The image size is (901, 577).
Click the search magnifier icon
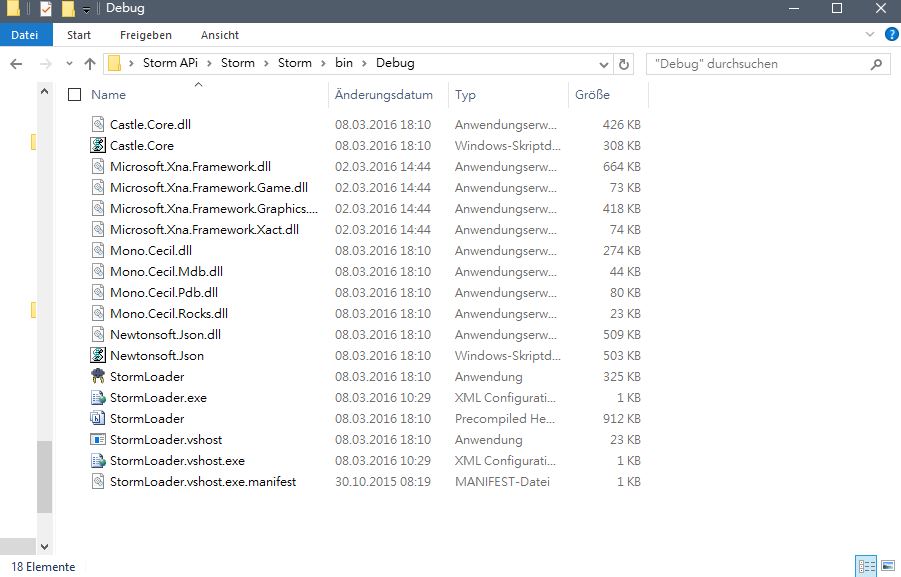pos(876,63)
